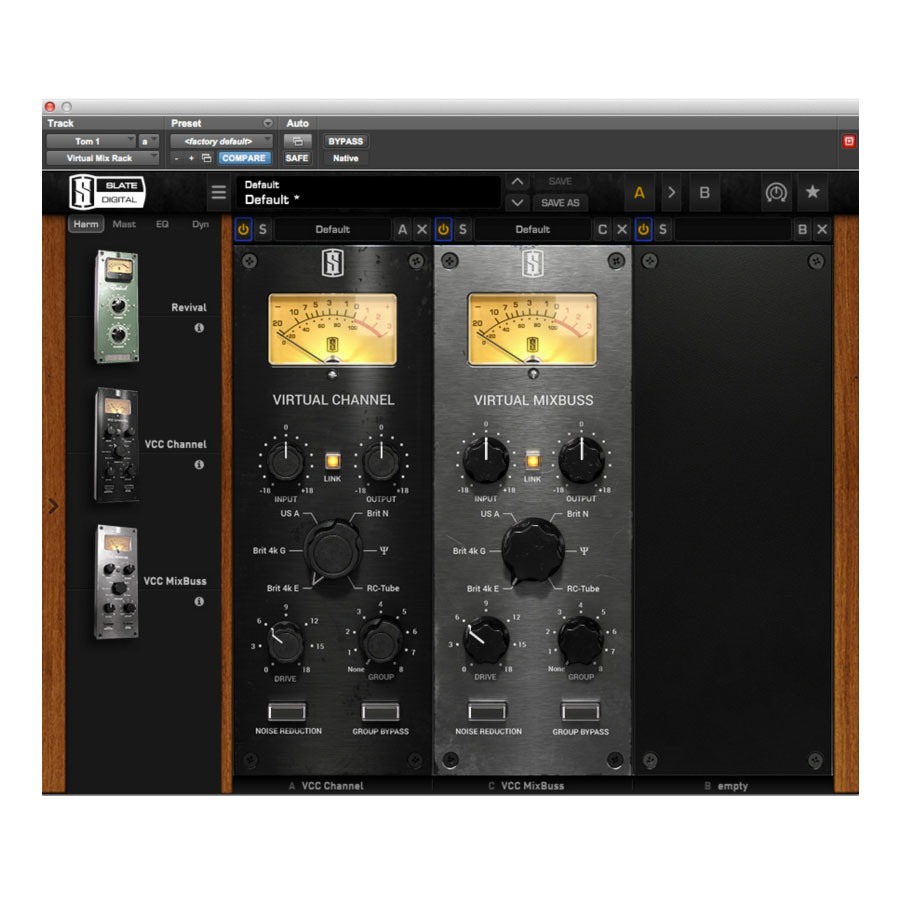Select next preset with down chevron

click(517, 203)
